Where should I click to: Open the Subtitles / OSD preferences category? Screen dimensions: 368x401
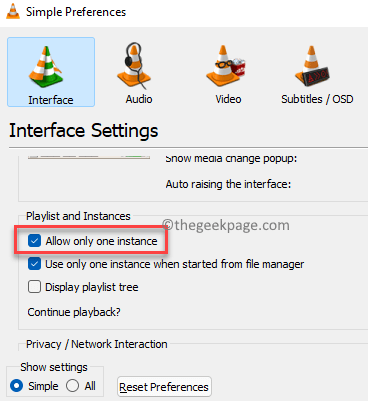tap(317, 72)
